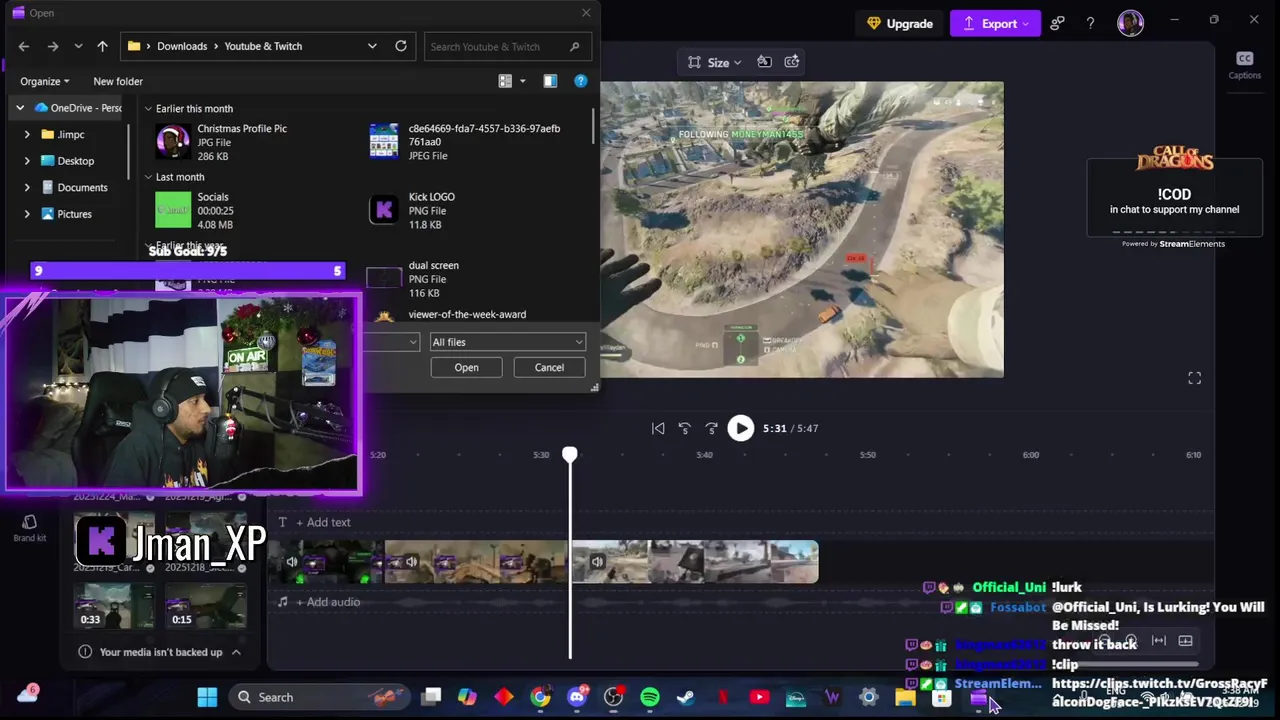The width and height of the screenshot is (1280, 720).
Task: Open the Size aspect ratio dropdown
Action: coord(715,62)
